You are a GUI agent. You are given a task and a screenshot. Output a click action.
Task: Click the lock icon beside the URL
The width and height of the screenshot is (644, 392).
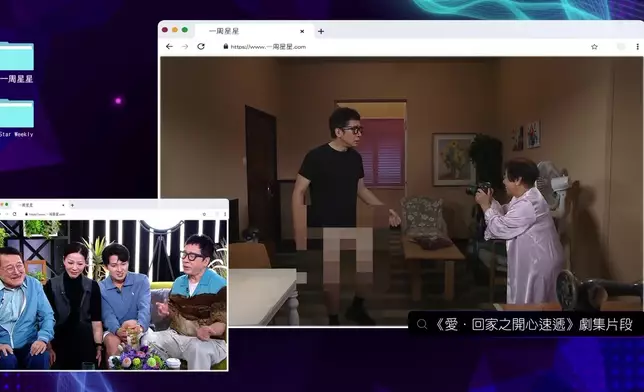click(225, 46)
